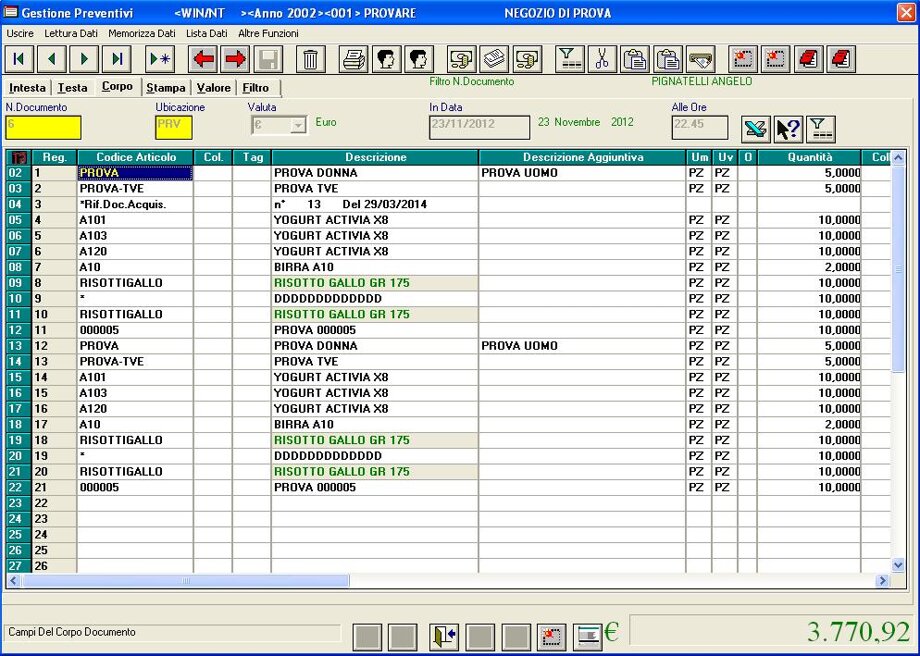The height and width of the screenshot is (656, 920).
Task: Click the exit door icon at bottom
Action: tap(444, 635)
